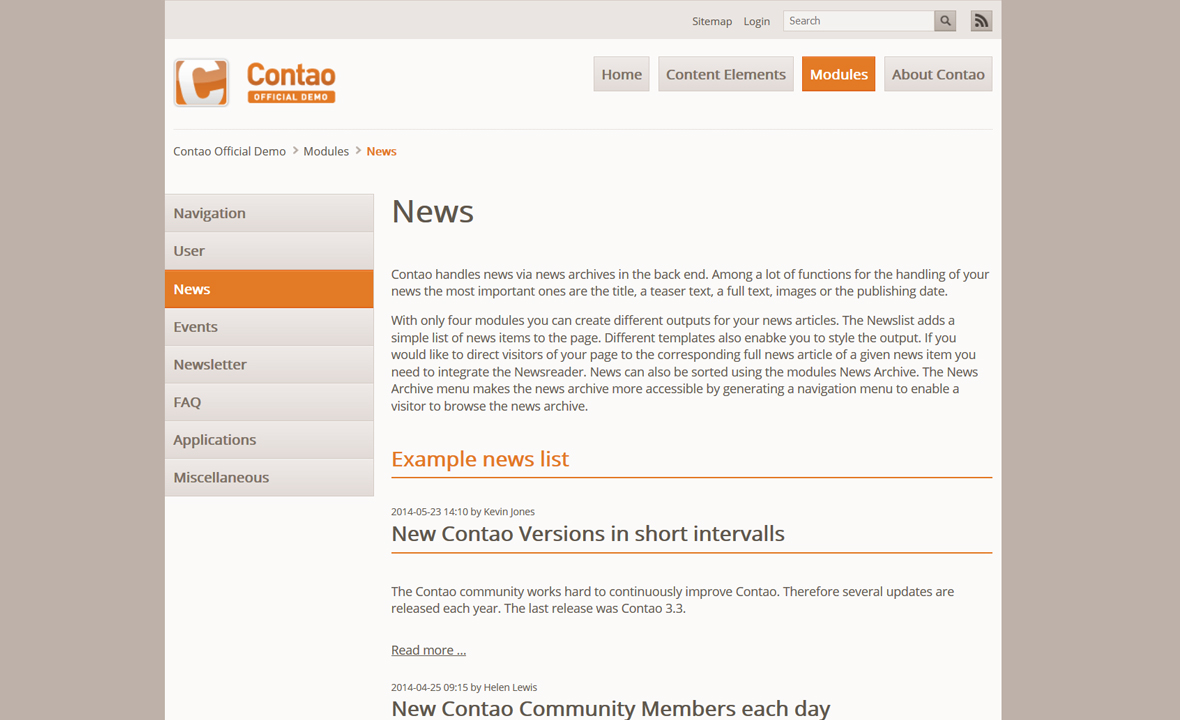Viewport: 1180px width, 720px height.
Task: Click the 2014-04-25 09:15 by Helen Lewis line
Action: [464, 688]
